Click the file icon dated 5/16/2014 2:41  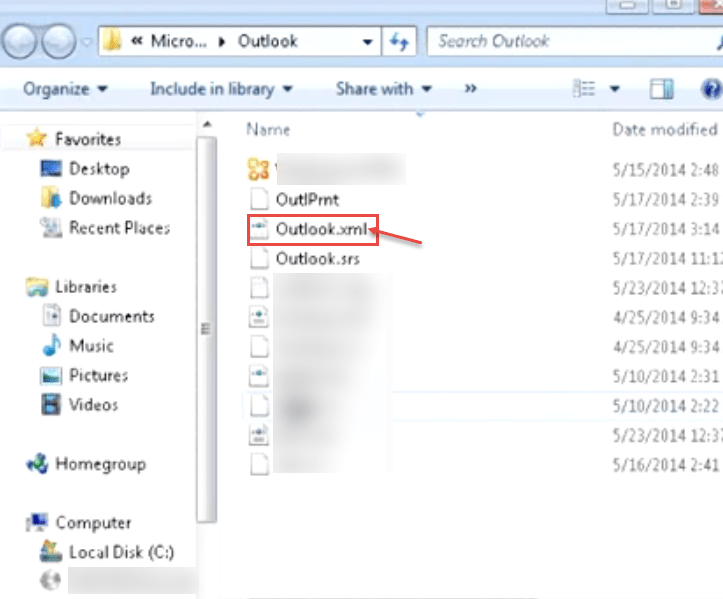[259, 465]
